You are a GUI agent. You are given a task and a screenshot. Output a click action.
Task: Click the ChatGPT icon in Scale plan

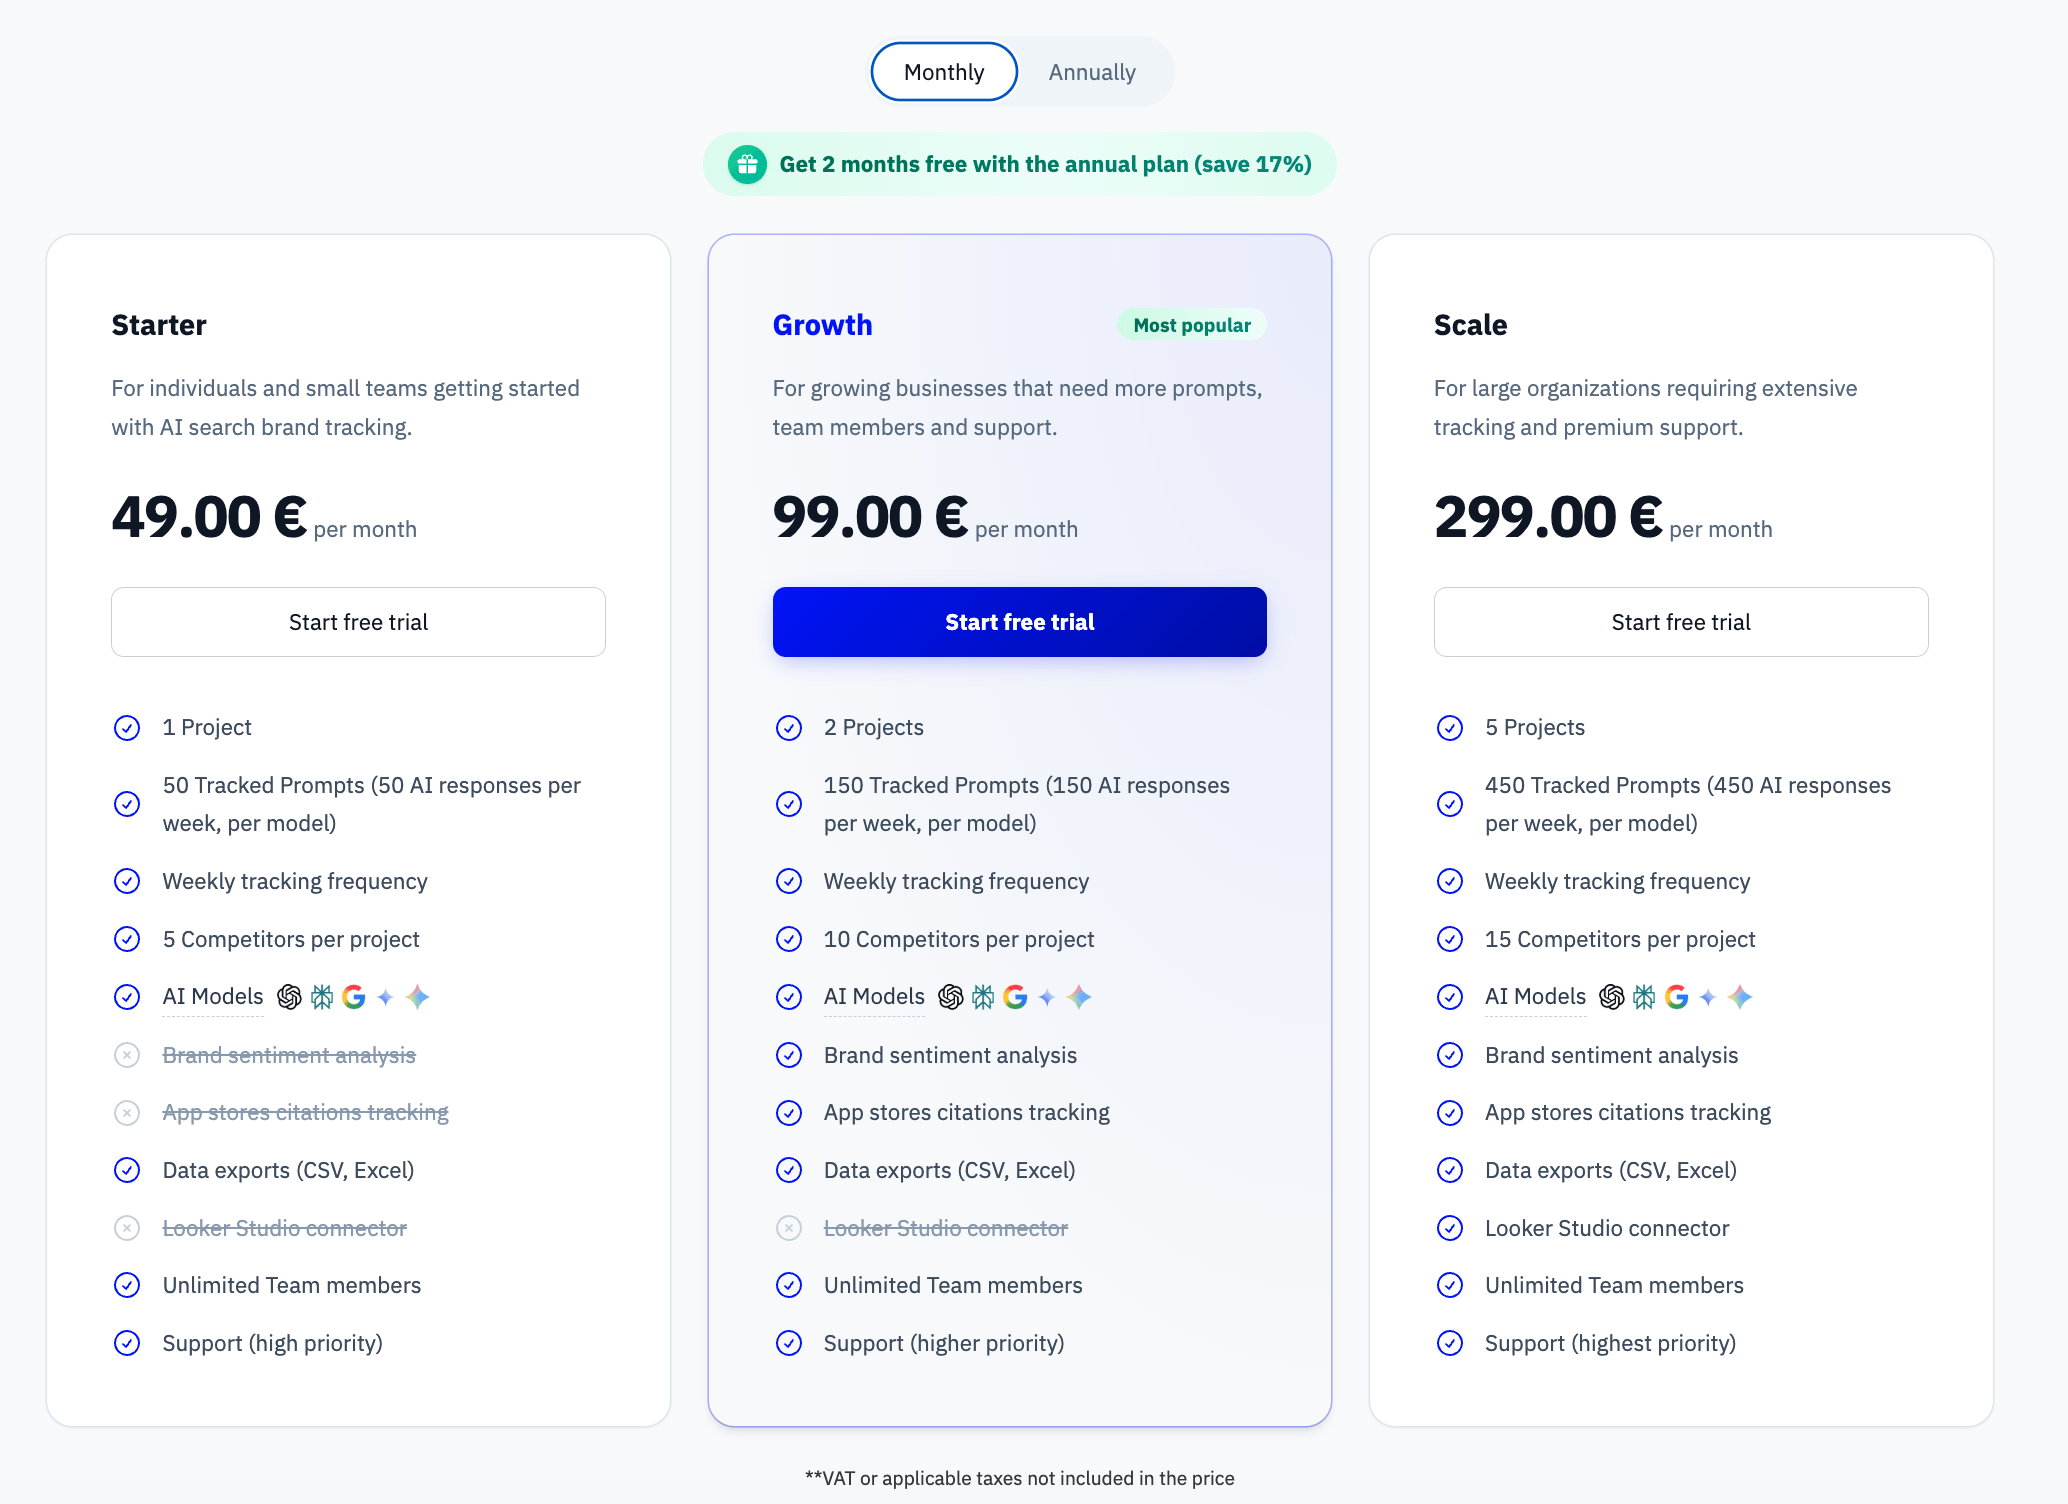click(x=1612, y=997)
